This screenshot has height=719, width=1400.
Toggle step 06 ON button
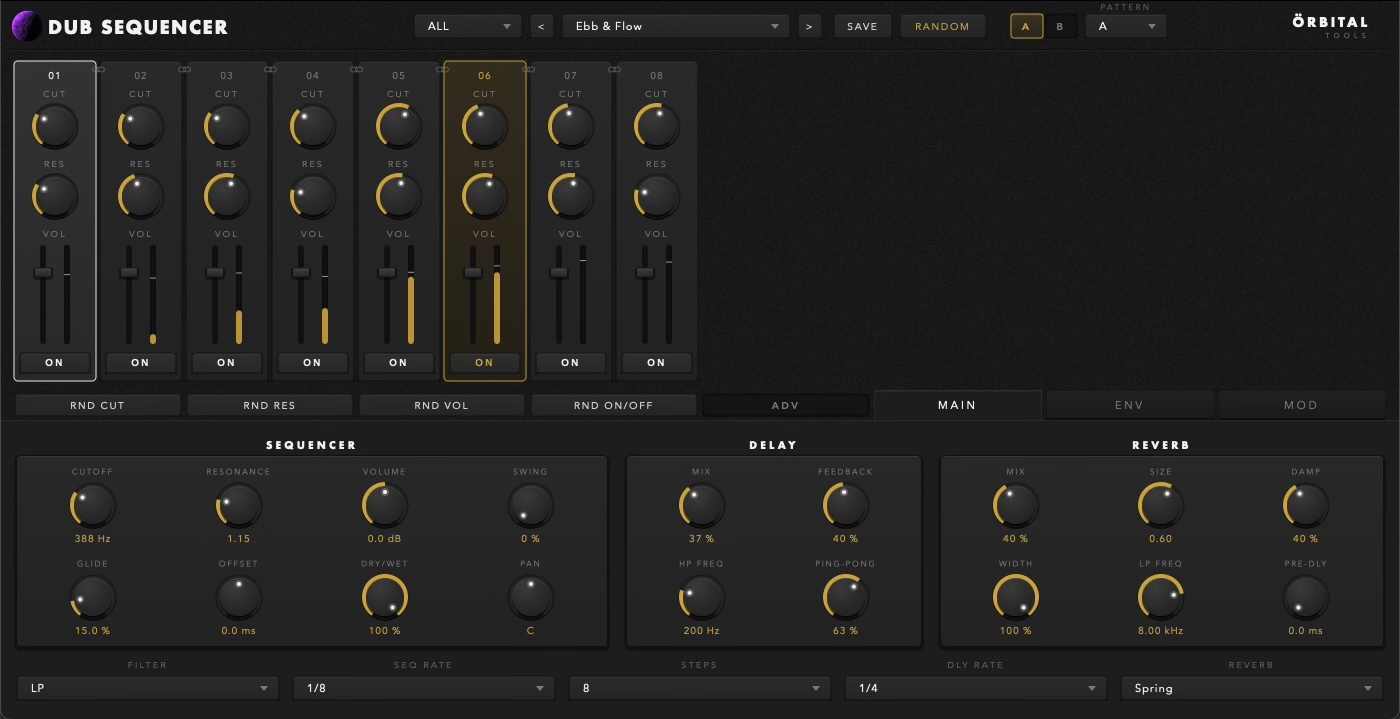(x=485, y=363)
